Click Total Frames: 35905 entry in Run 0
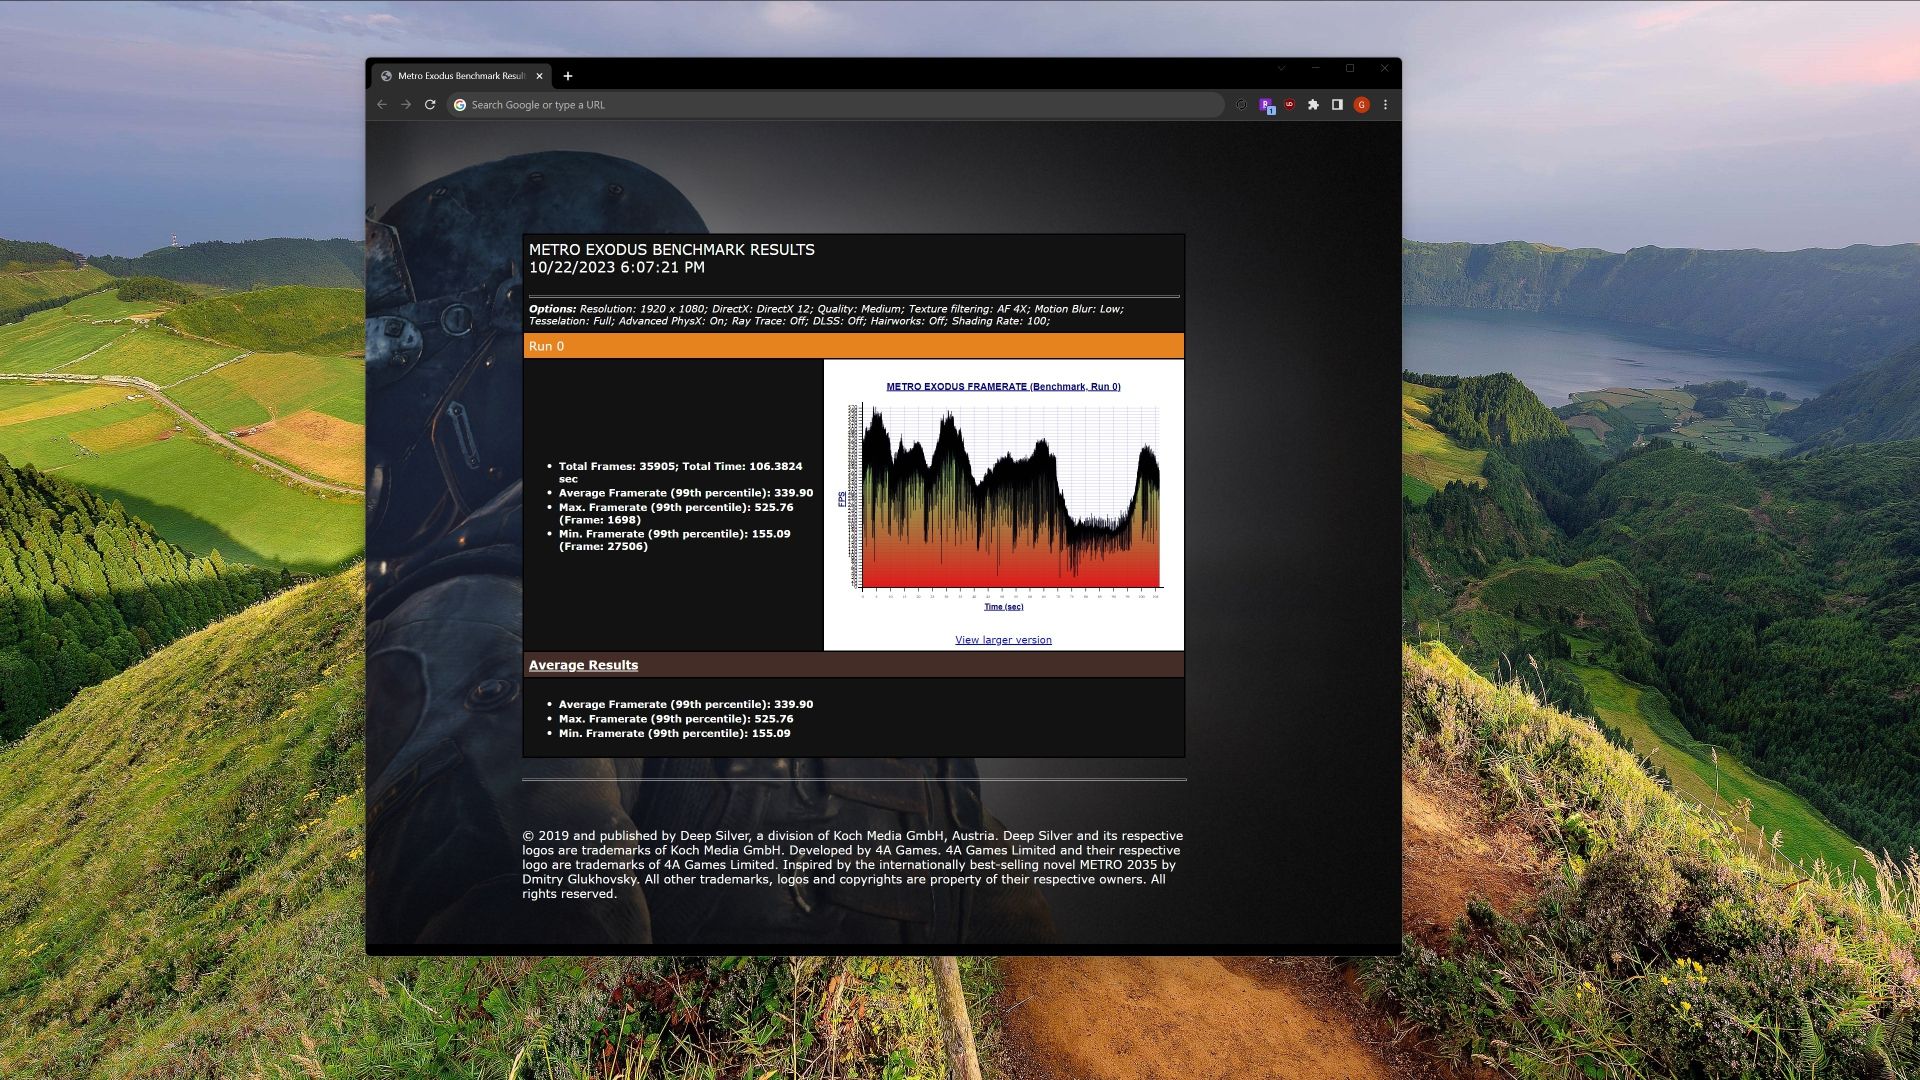 click(x=680, y=472)
